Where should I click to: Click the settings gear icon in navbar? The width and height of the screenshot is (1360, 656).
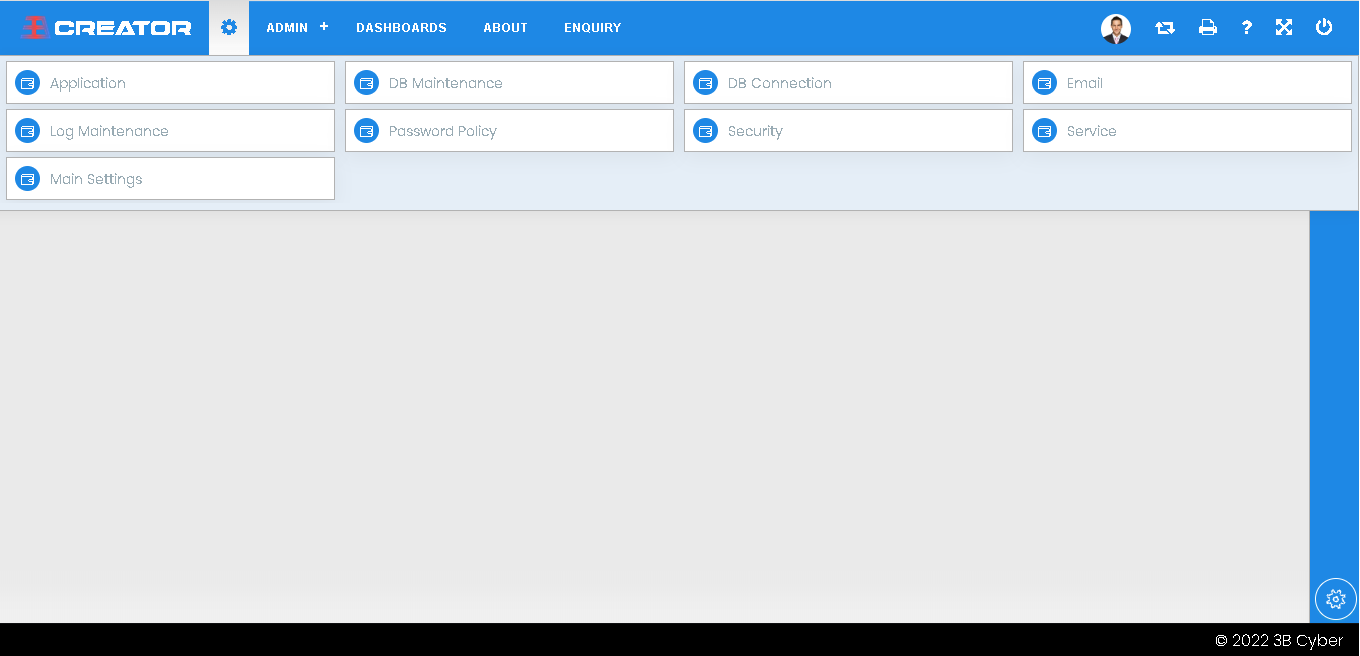click(229, 27)
